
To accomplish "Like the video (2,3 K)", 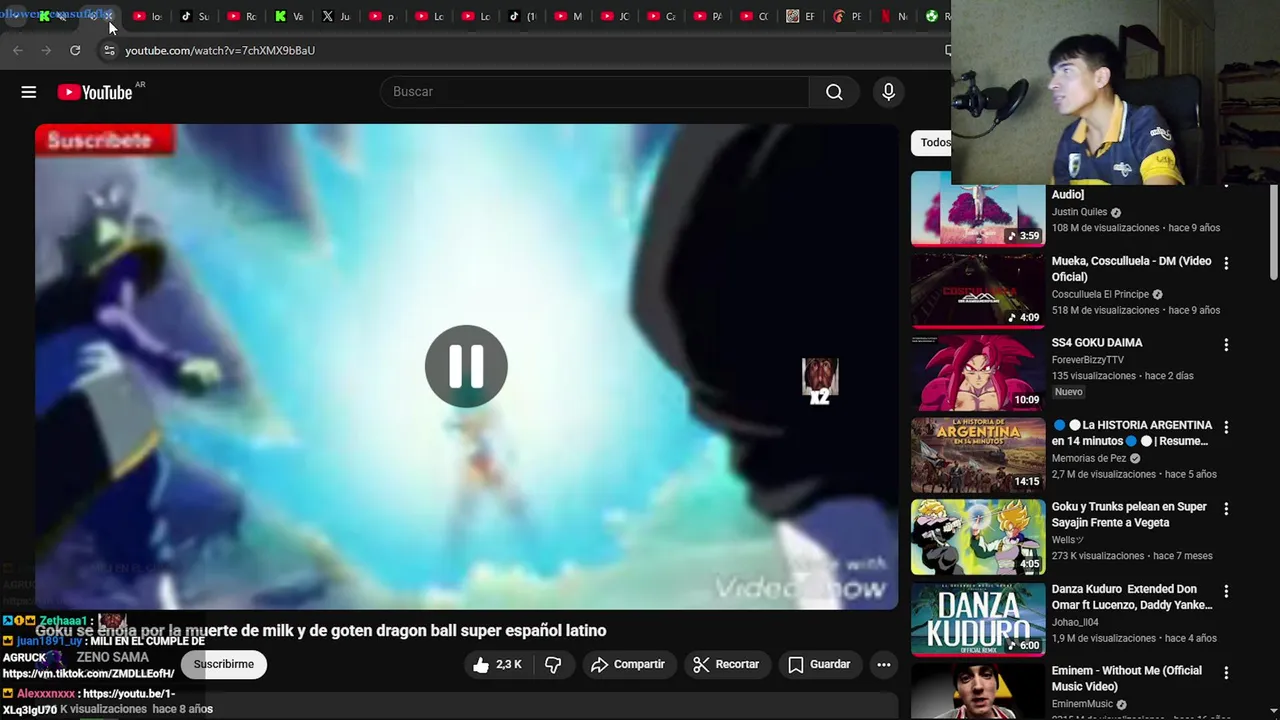I will click(497, 664).
